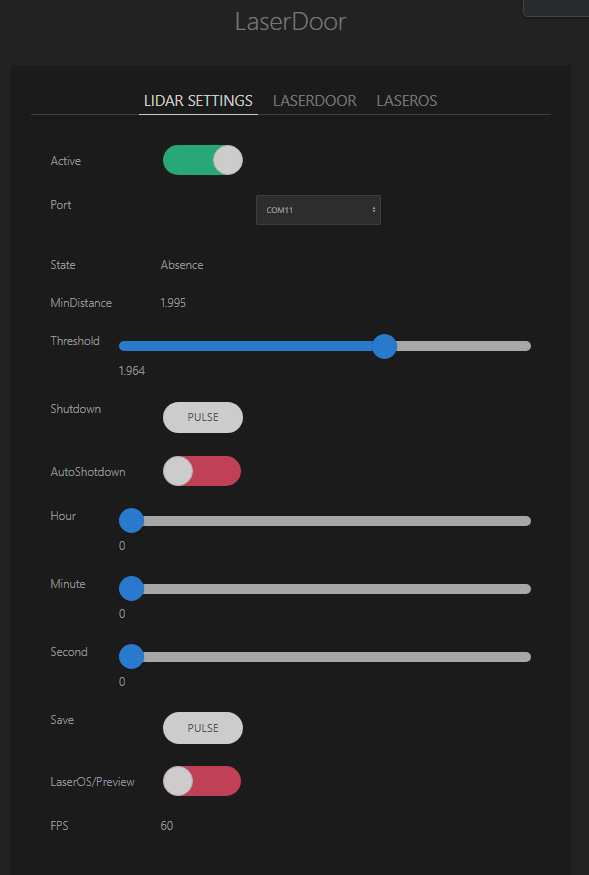The width and height of the screenshot is (589, 875).
Task: Click the far end of Second slider track
Action: point(526,657)
